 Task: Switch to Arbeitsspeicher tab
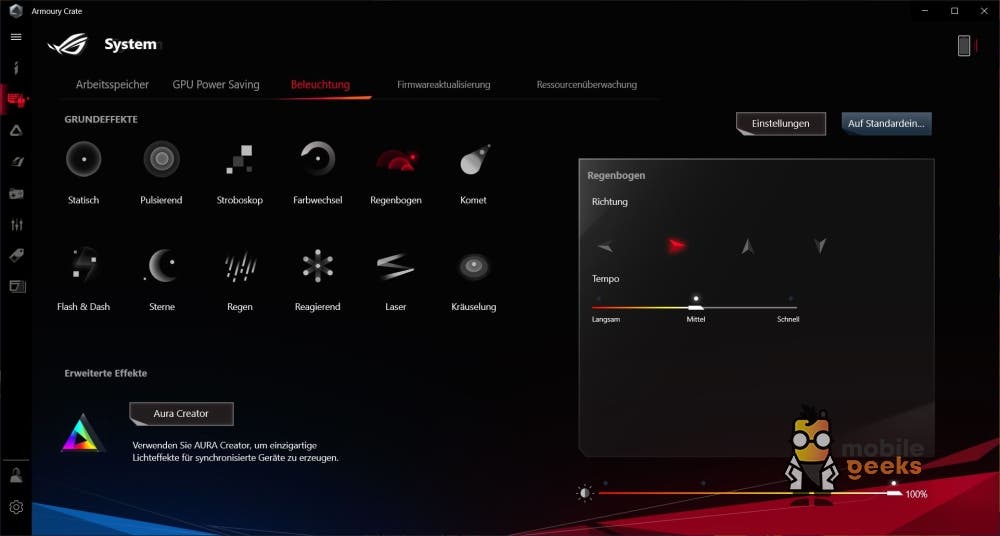click(112, 84)
